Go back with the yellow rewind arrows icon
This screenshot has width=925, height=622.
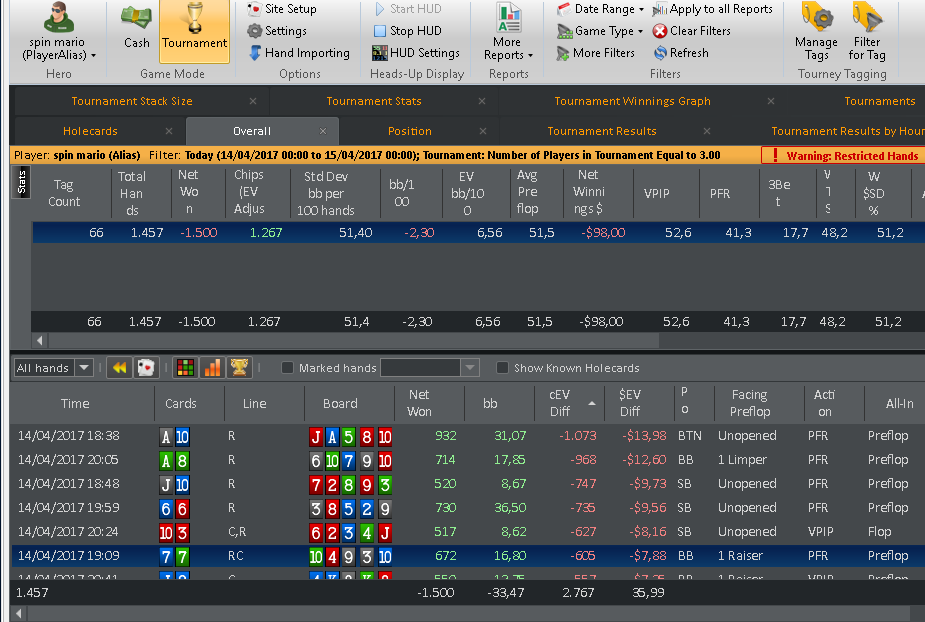tap(119, 368)
